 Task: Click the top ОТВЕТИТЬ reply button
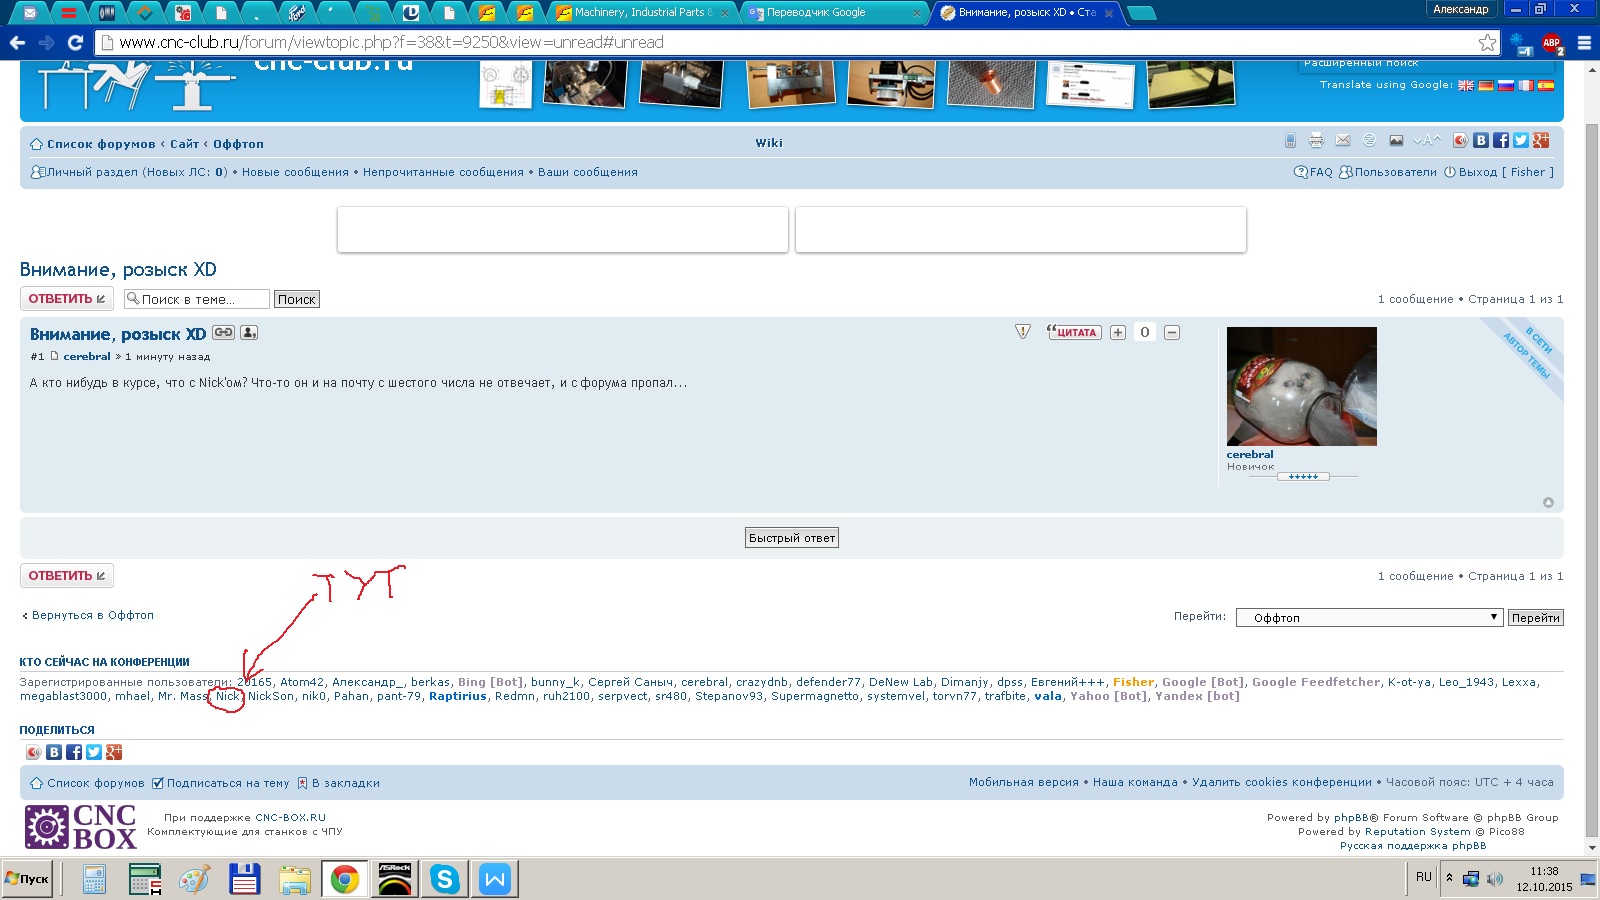coord(67,299)
